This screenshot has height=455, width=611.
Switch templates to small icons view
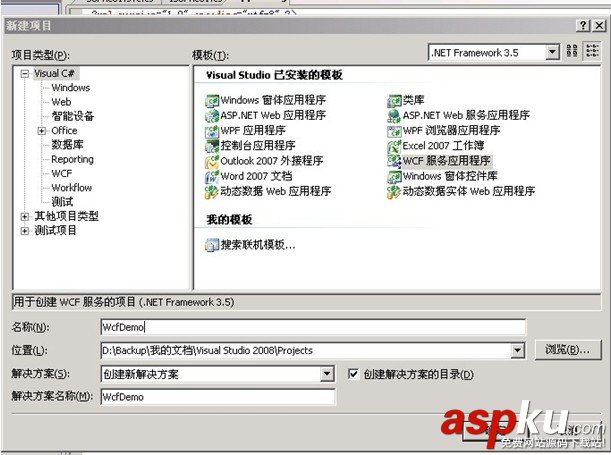[x=592, y=51]
